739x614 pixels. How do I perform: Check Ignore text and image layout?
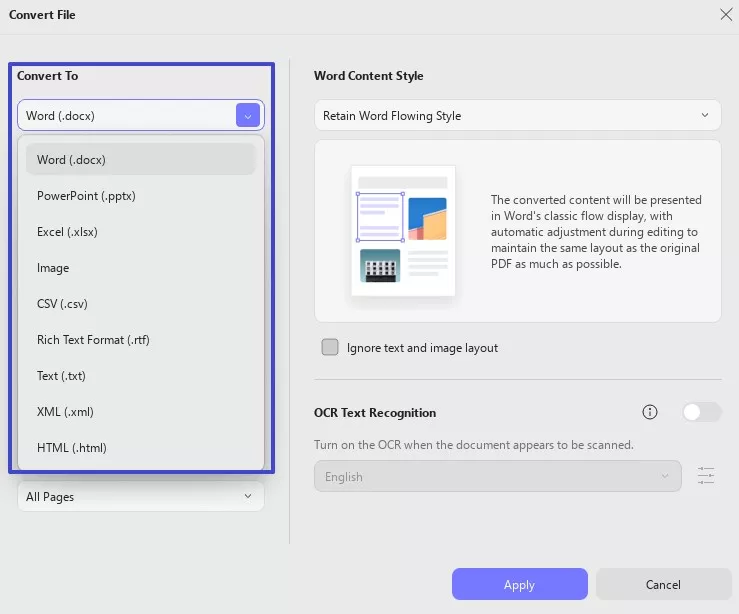[x=330, y=348]
